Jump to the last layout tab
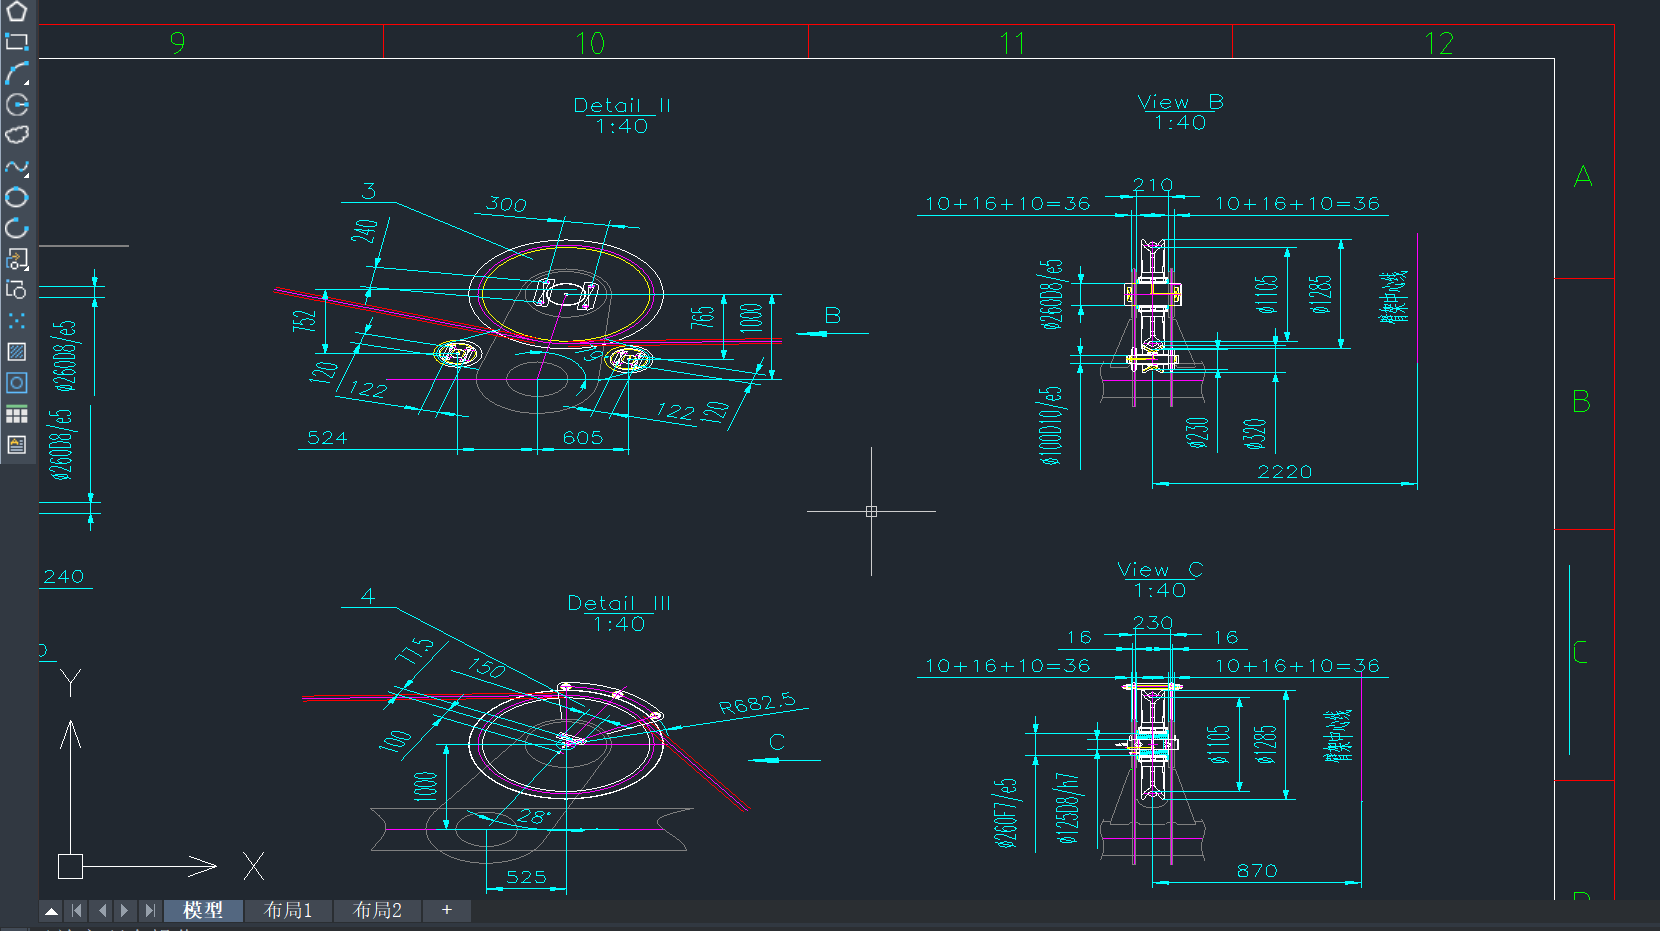This screenshot has width=1660, height=931. (149, 911)
